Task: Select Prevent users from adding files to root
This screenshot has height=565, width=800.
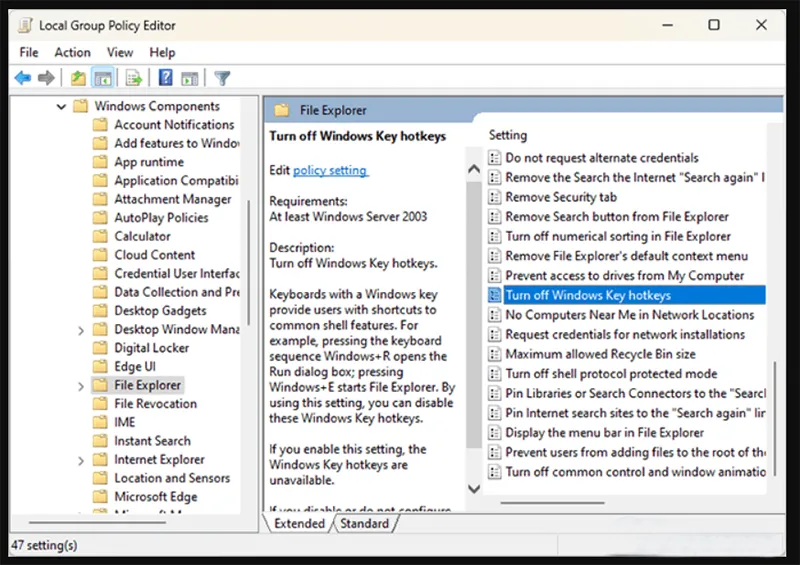Action: point(635,452)
